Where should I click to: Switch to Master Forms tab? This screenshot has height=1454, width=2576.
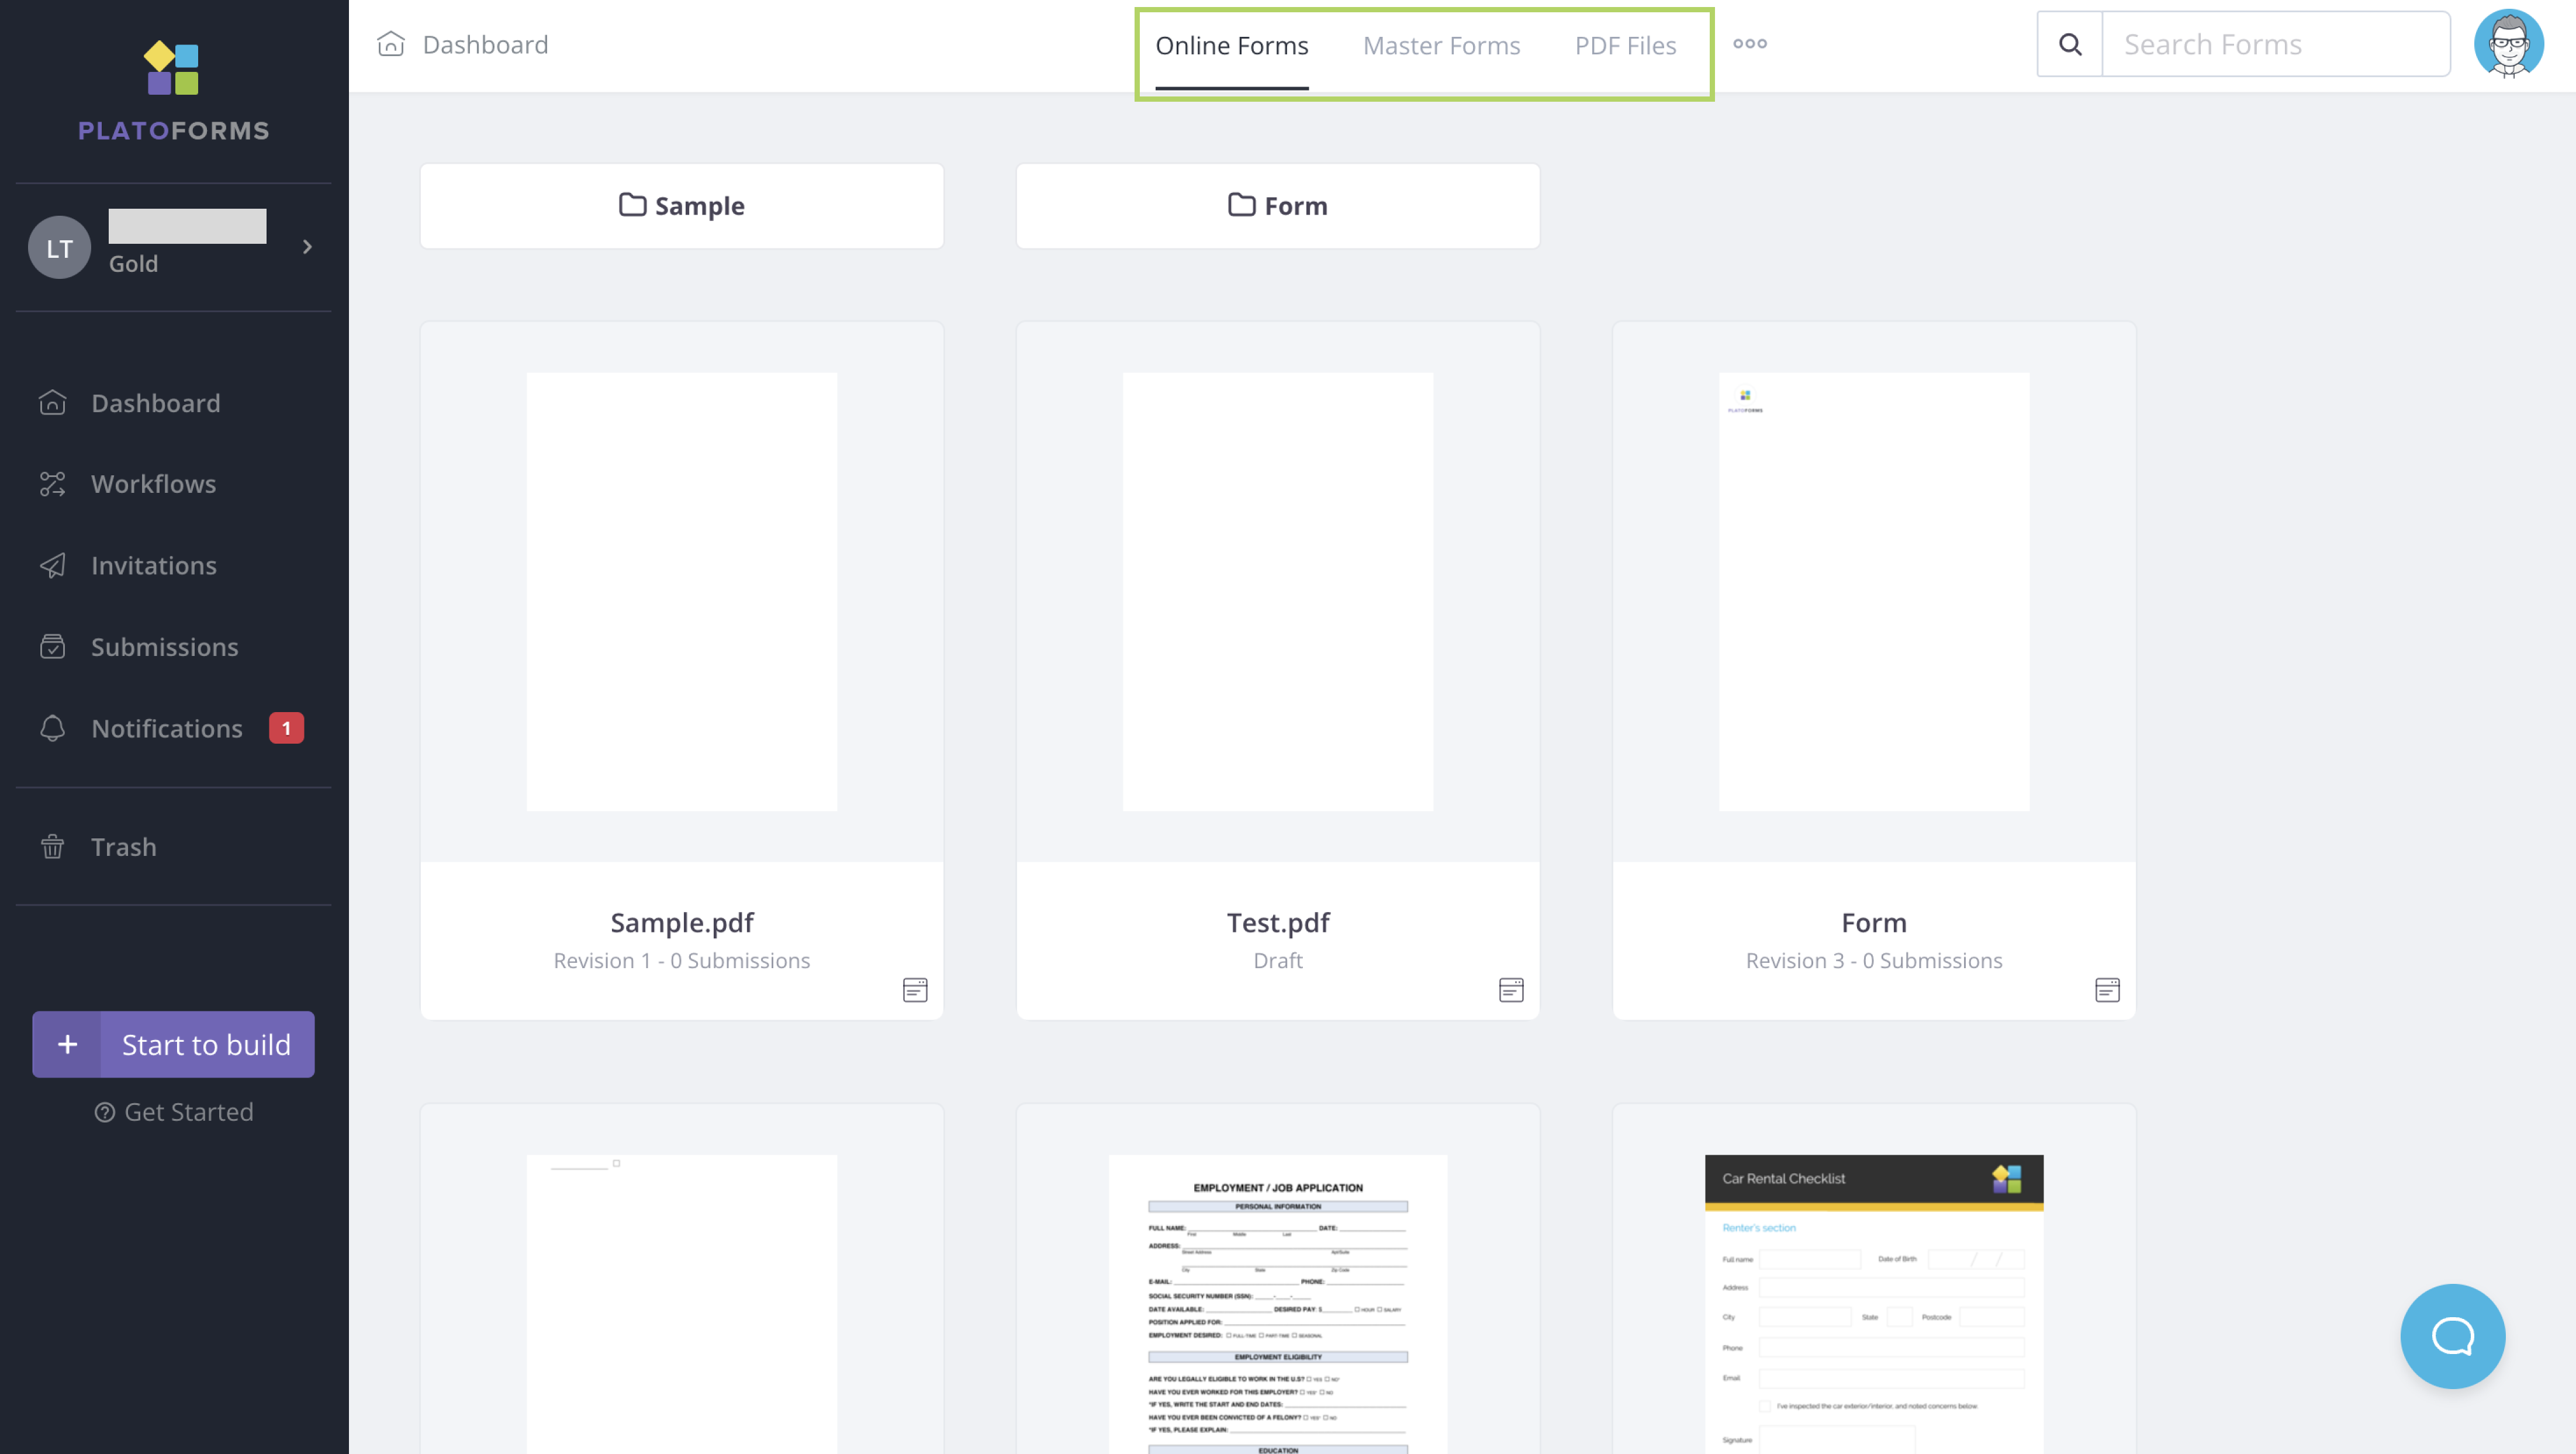[1441, 46]
